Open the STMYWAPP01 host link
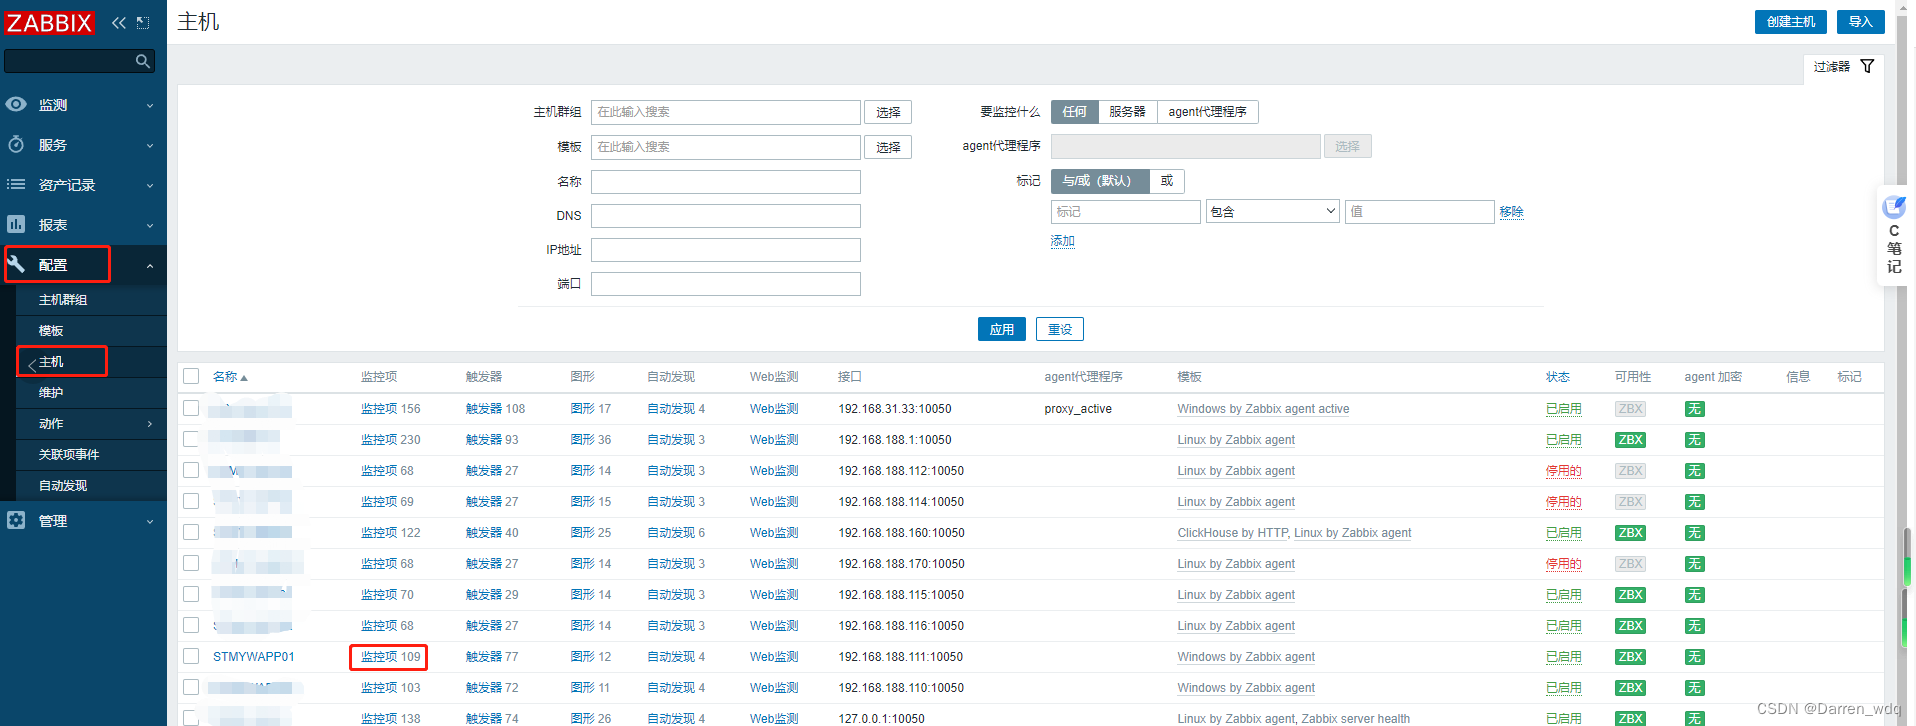The width and height of the screenshot is (1916, 726). click(x=254, y=657)
